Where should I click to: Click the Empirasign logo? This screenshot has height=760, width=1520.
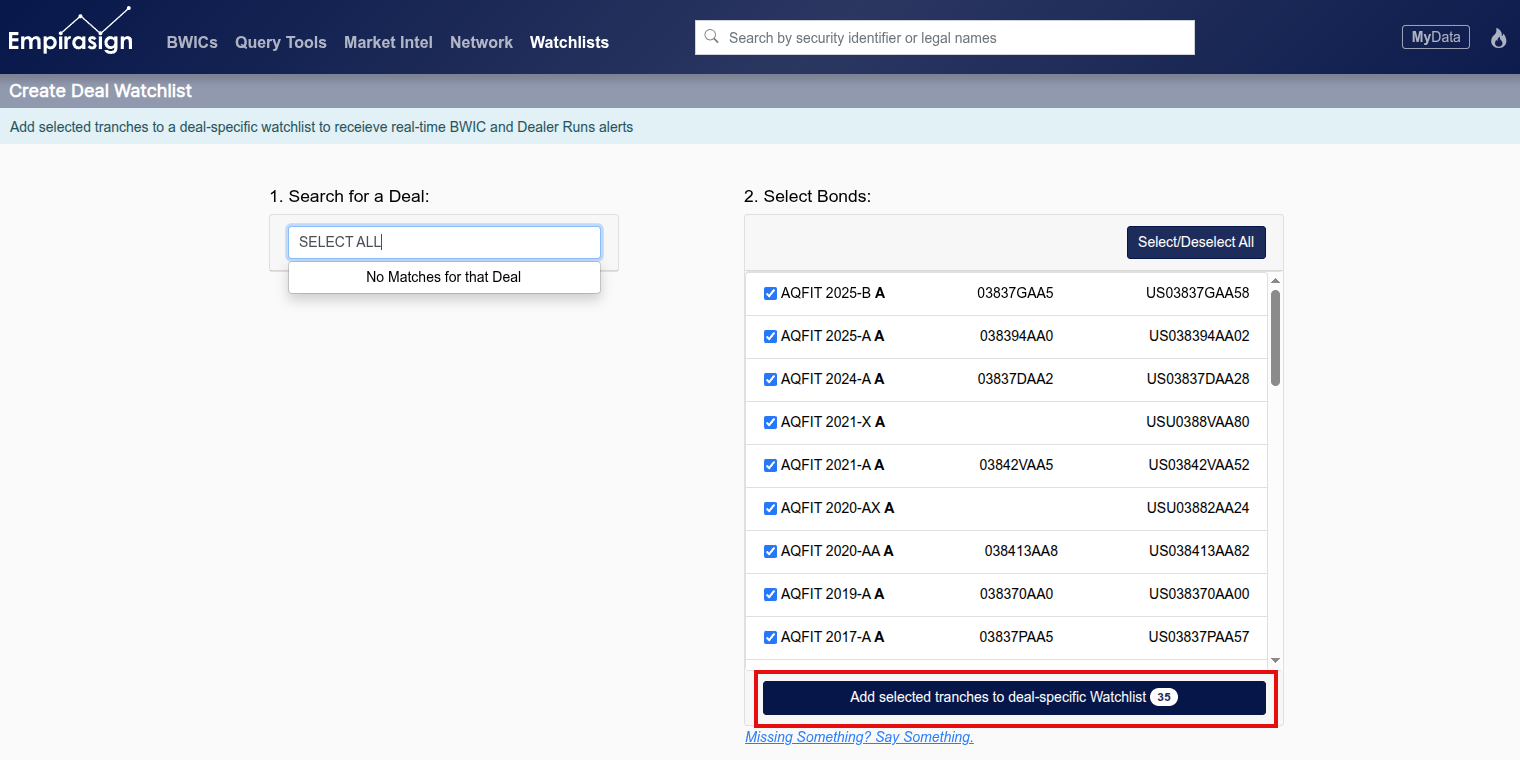pyautogui.click(x=70, y=30)
